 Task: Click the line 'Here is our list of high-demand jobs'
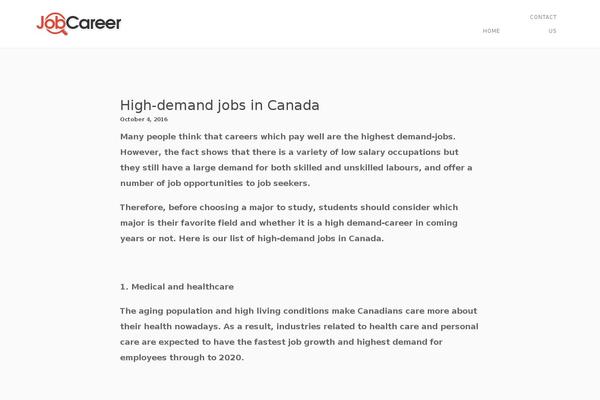[252, 238]
